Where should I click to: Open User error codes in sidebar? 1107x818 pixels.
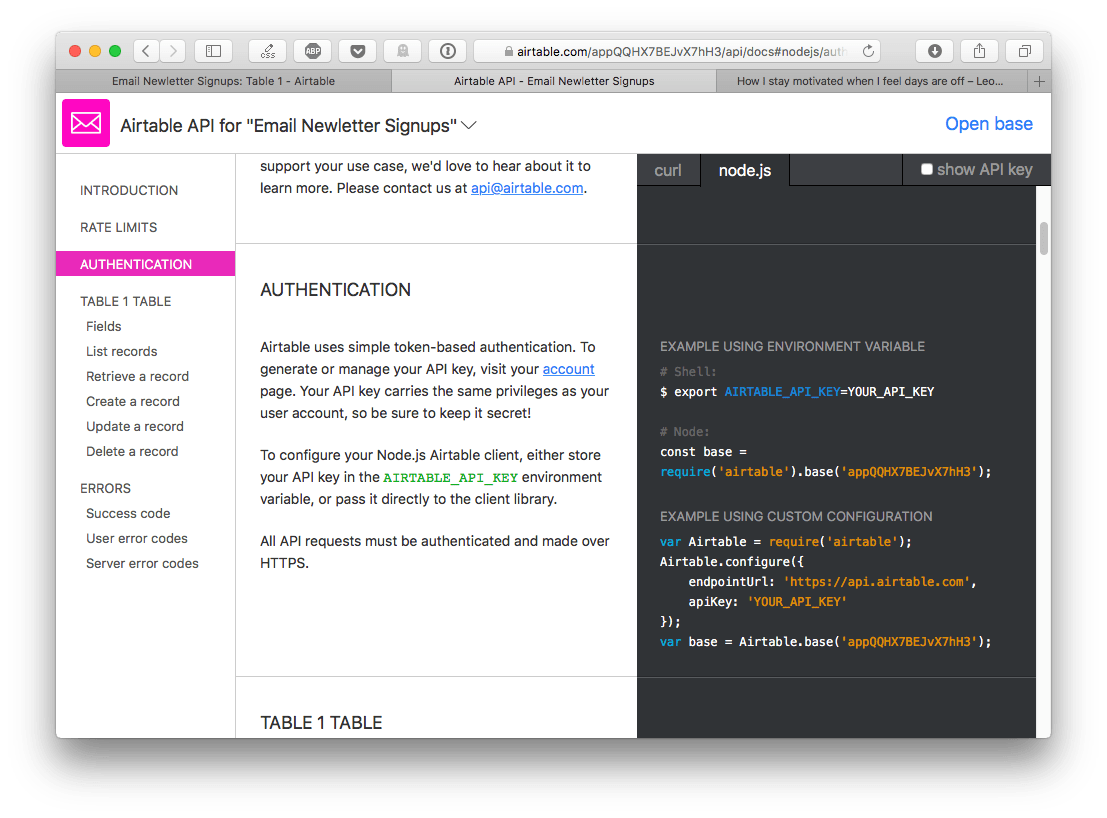point(137,539)
